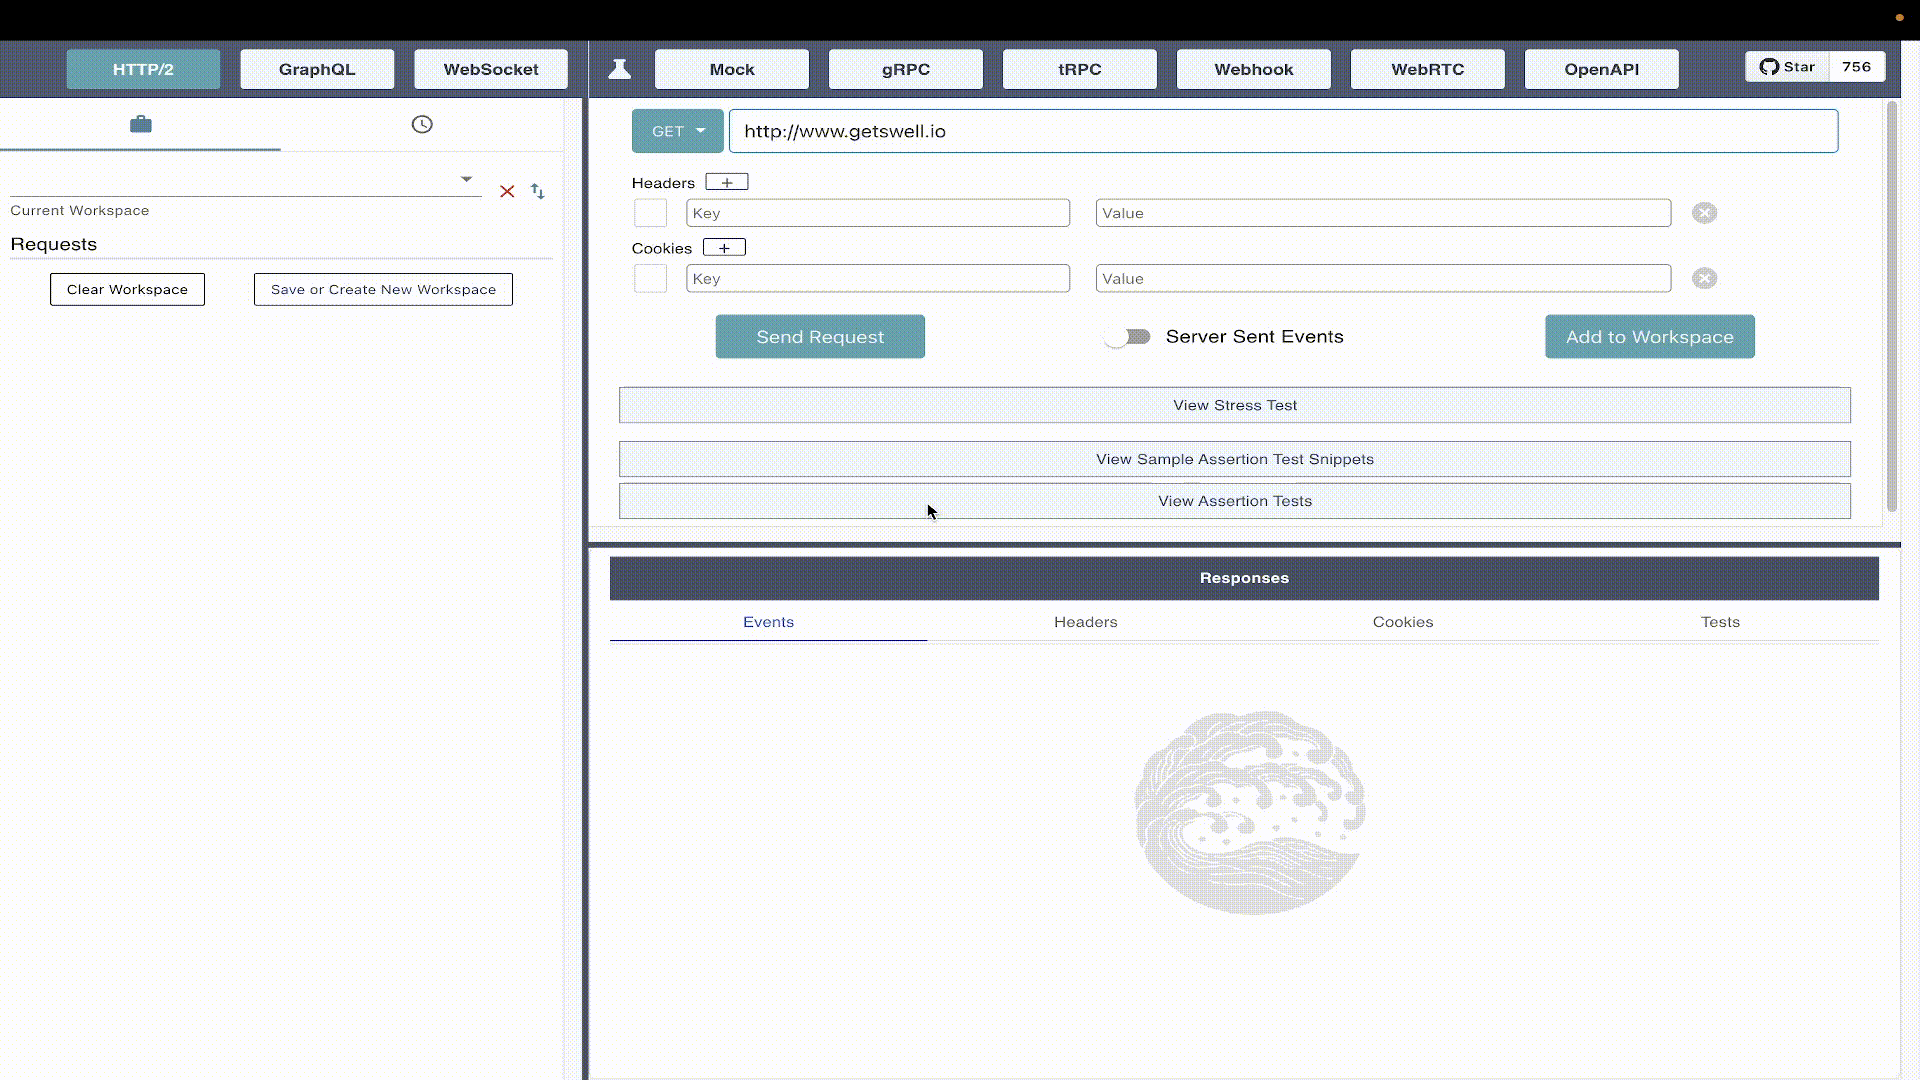Switch to the Tests response tab

[x=1720, y=621]
